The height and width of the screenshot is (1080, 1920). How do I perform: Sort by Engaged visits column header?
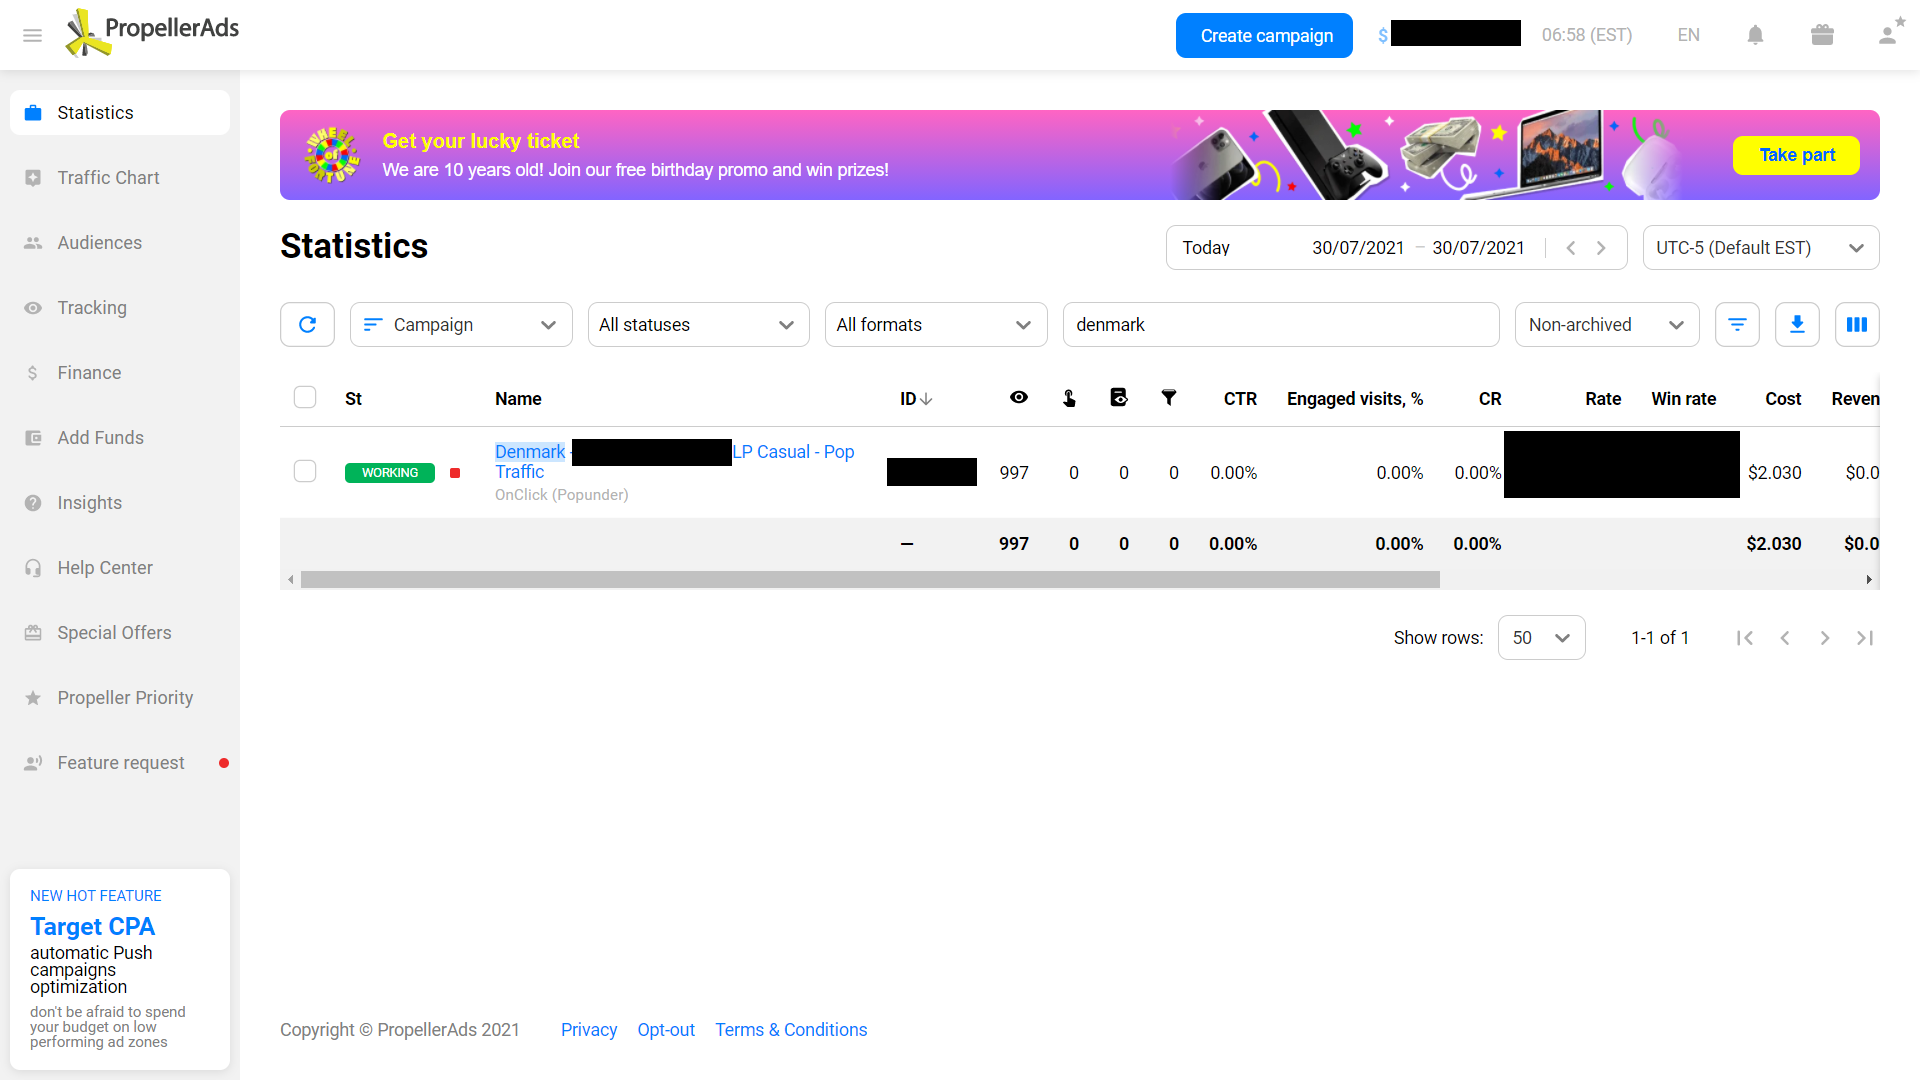(1355, 399)
